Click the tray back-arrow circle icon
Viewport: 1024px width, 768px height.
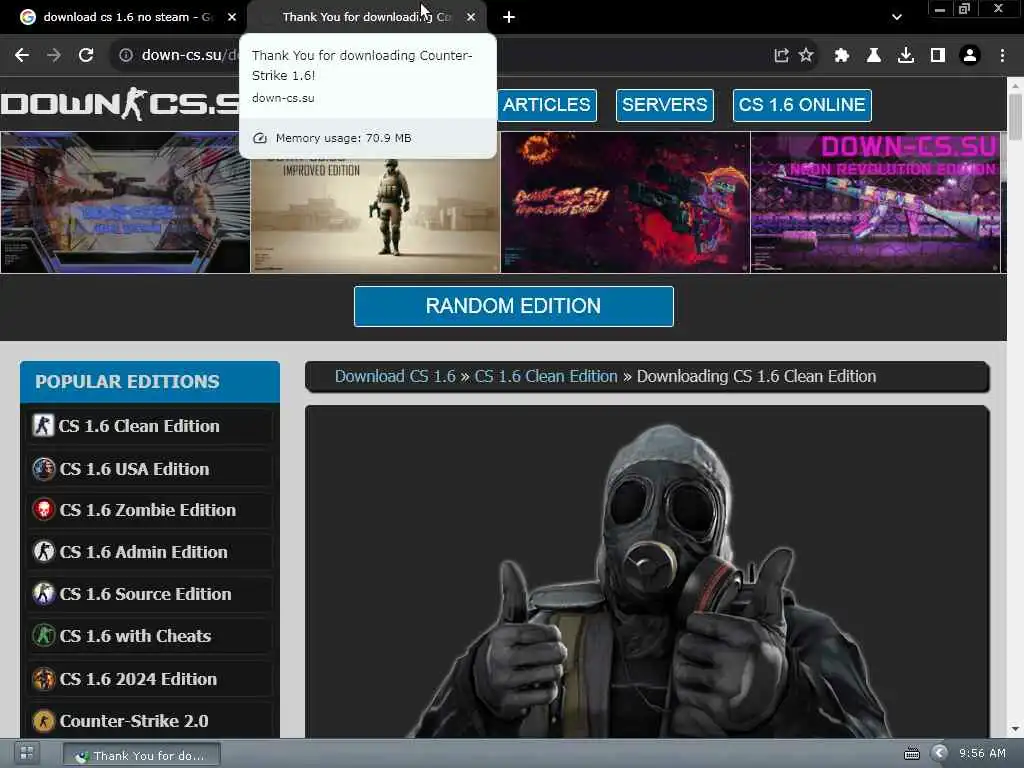939,754
